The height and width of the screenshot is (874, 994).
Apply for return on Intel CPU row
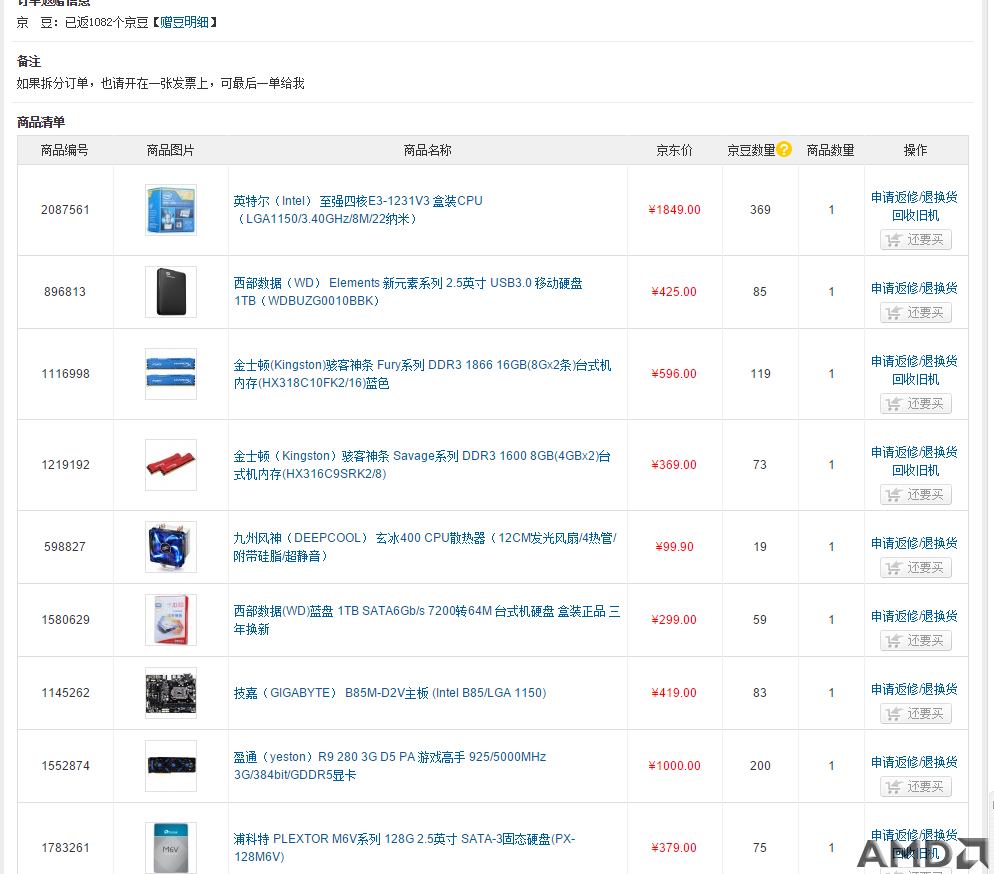pyautogui.click(x=914, y=197)
